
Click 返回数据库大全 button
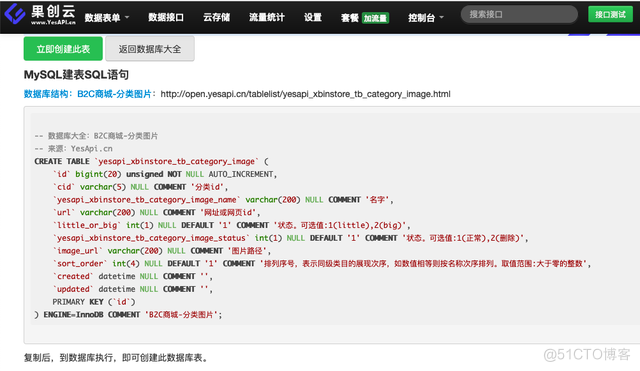[x=150, y=49]
